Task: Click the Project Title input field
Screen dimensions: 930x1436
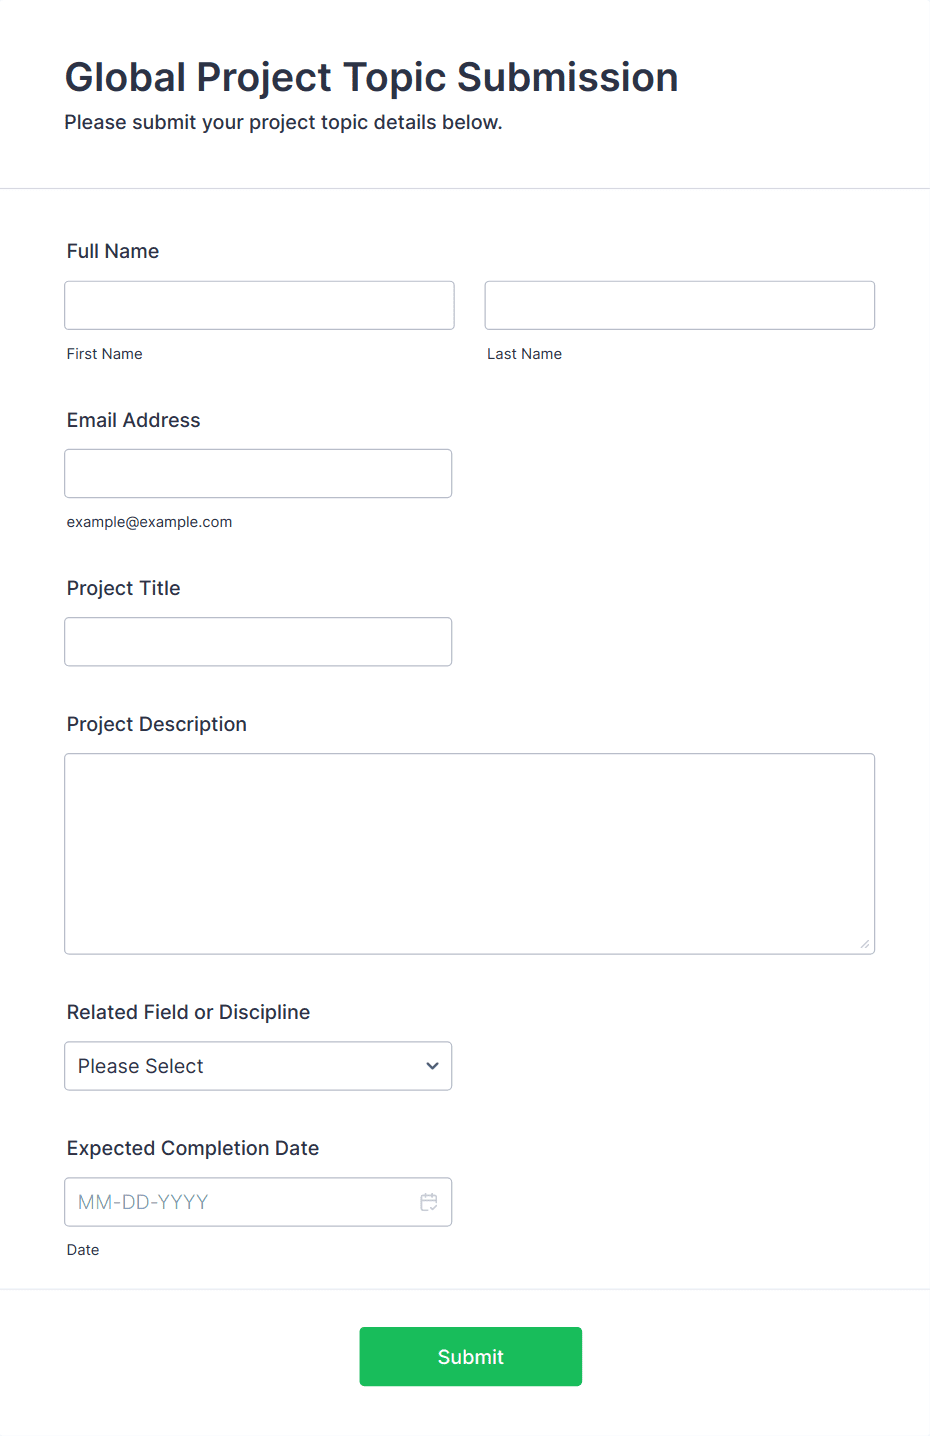Action: pyautogui.click(x=258, y=641)
